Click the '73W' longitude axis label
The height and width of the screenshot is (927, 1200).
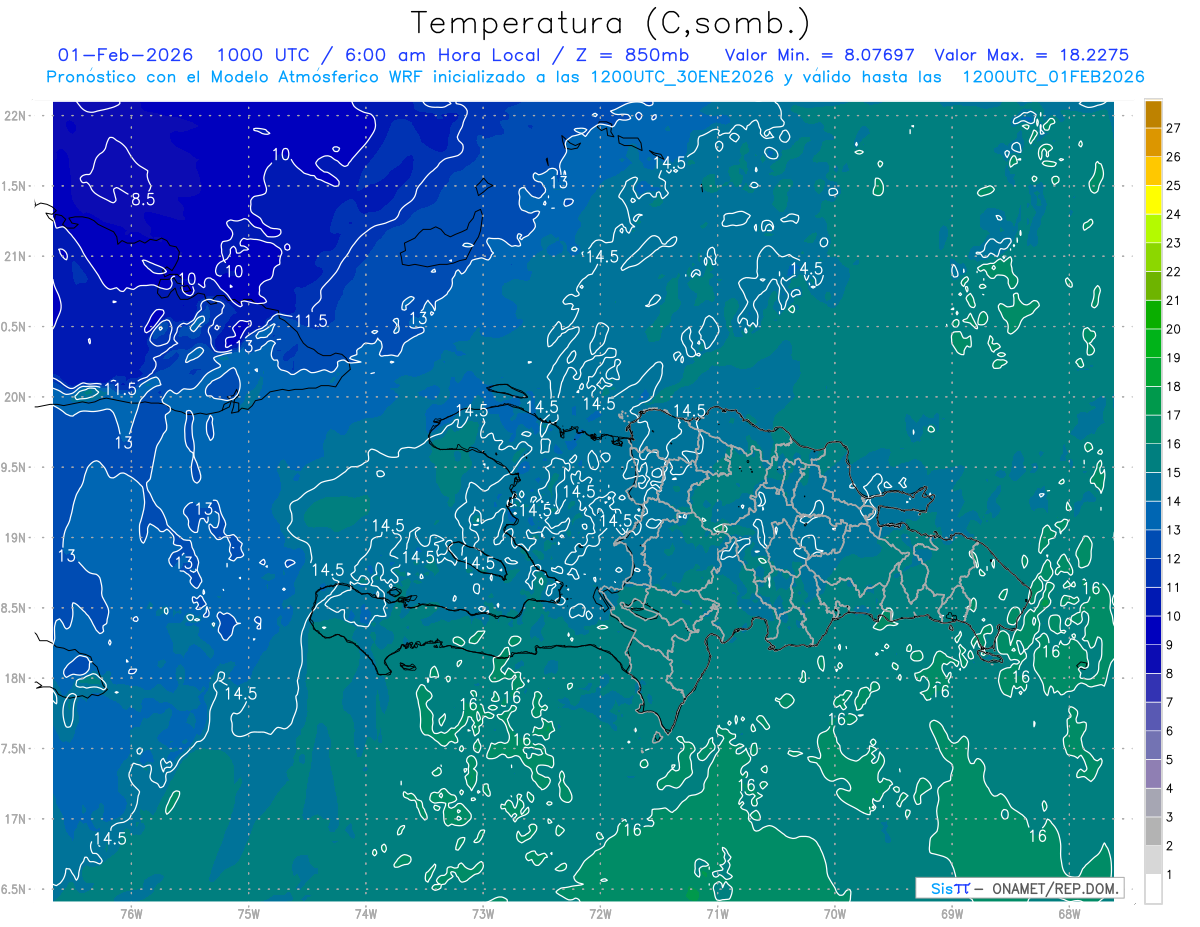tap(483, 913)
